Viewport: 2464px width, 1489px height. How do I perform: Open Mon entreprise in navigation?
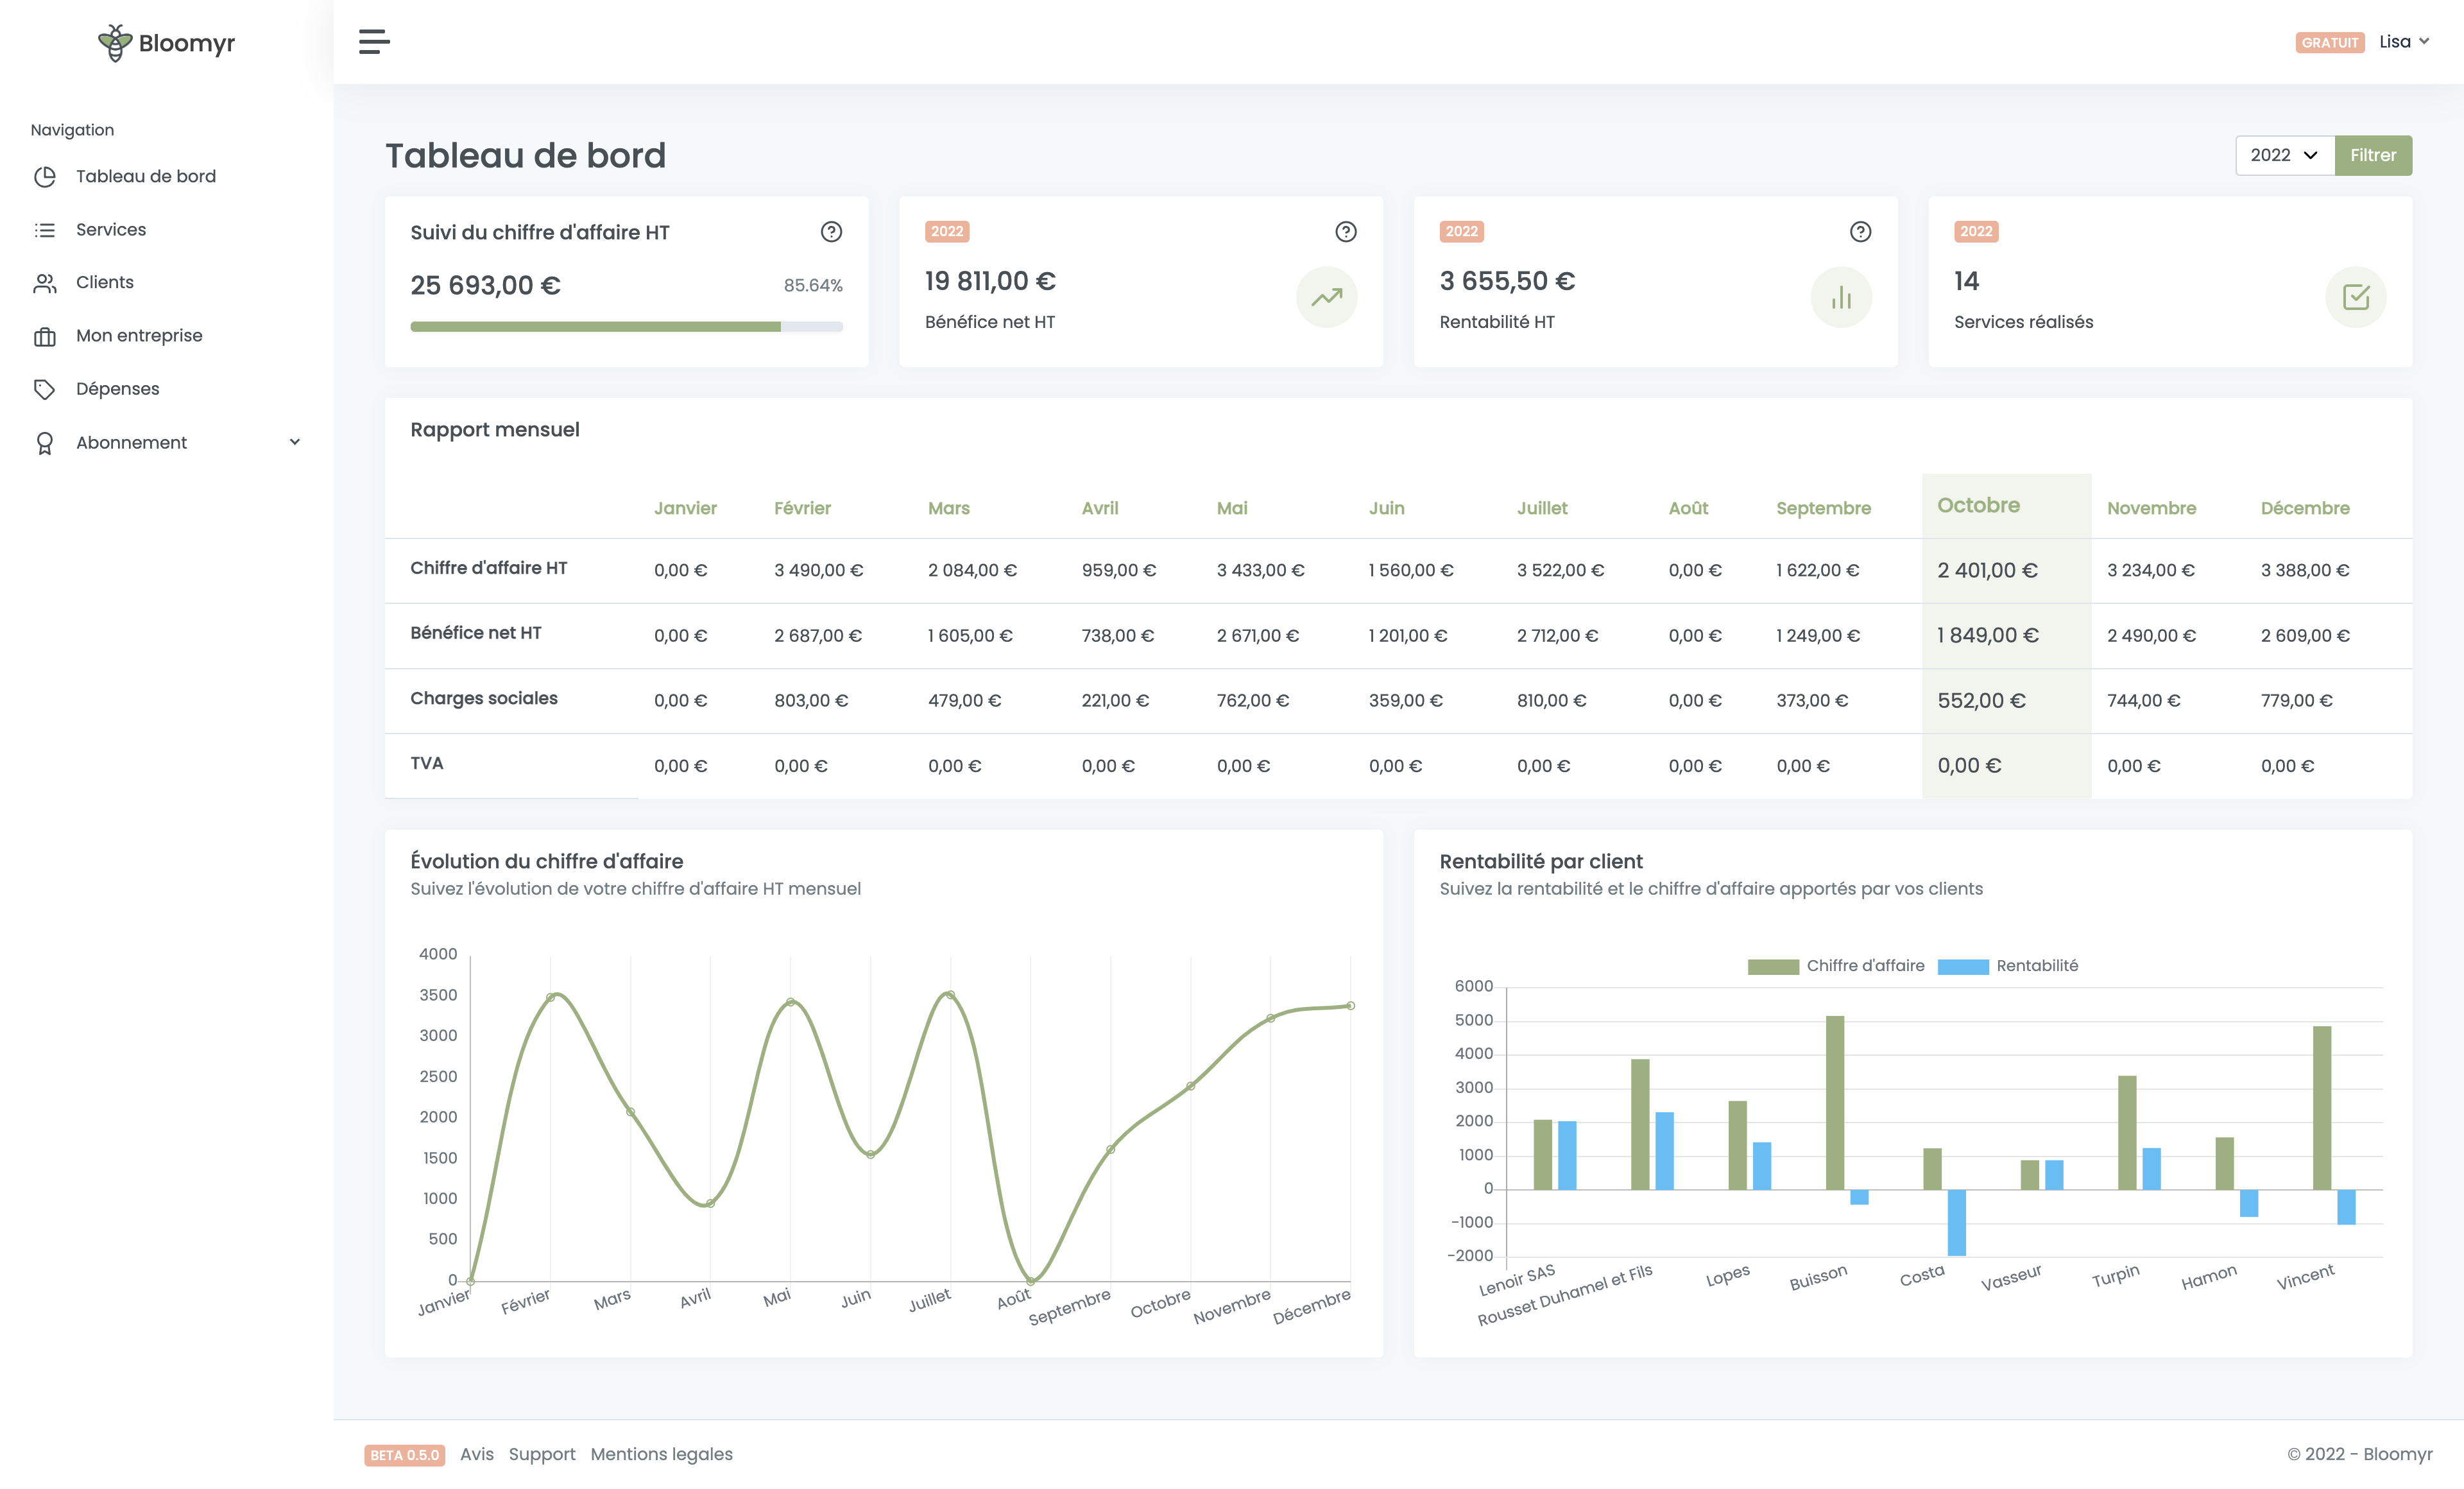139,335
